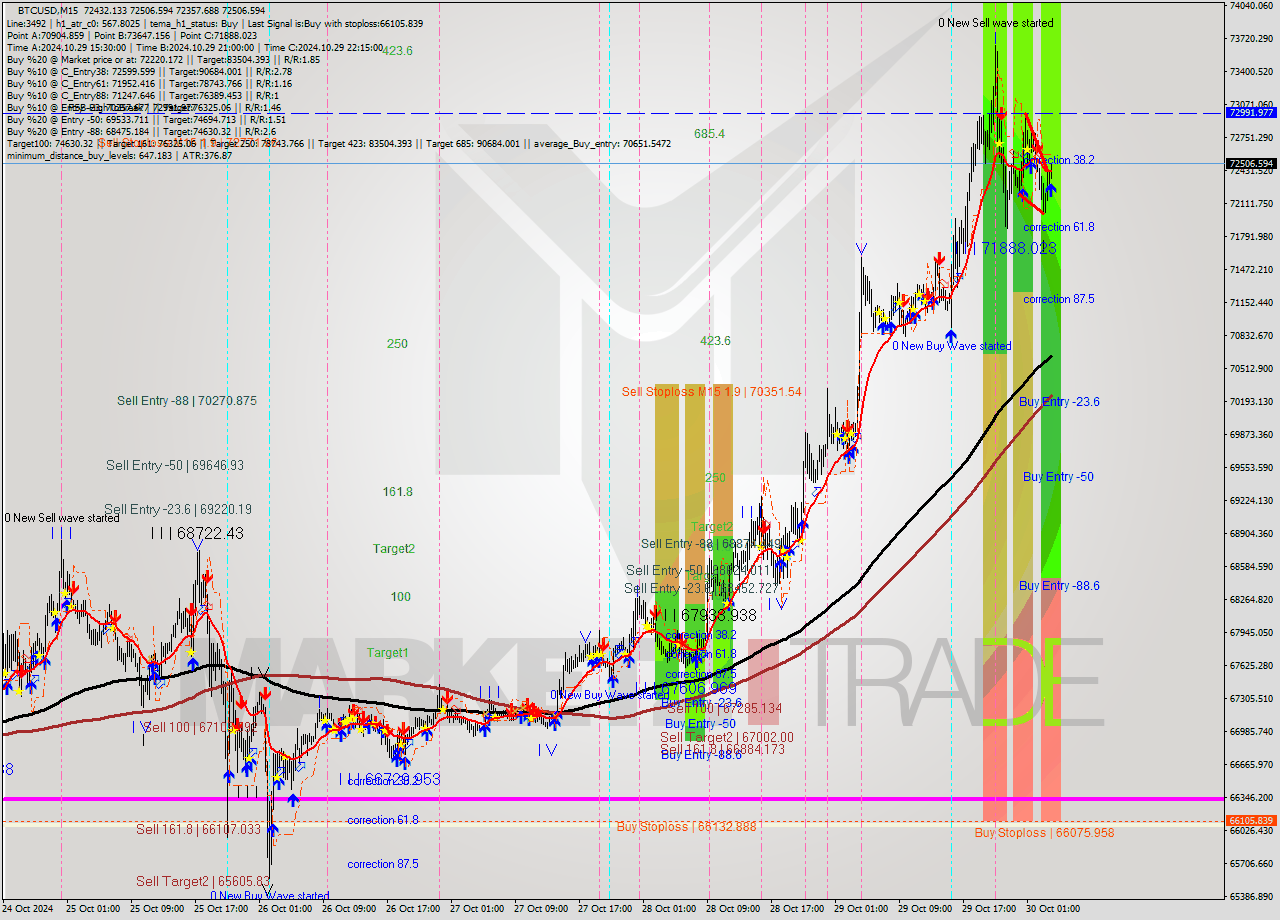Click '0 New Buy Wave started' below 71888.023
The image size is (1280, 920).
pyautogui.click(x=952, y=347)
